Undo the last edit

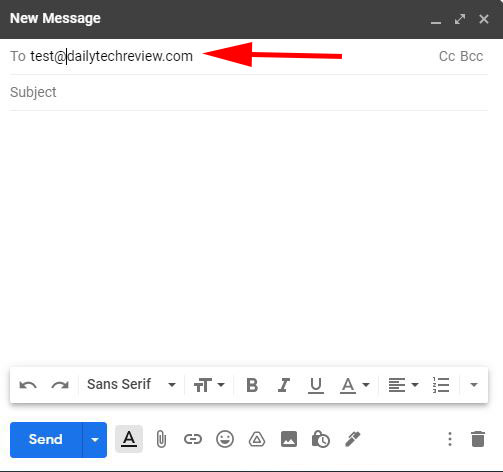(28, 385)
